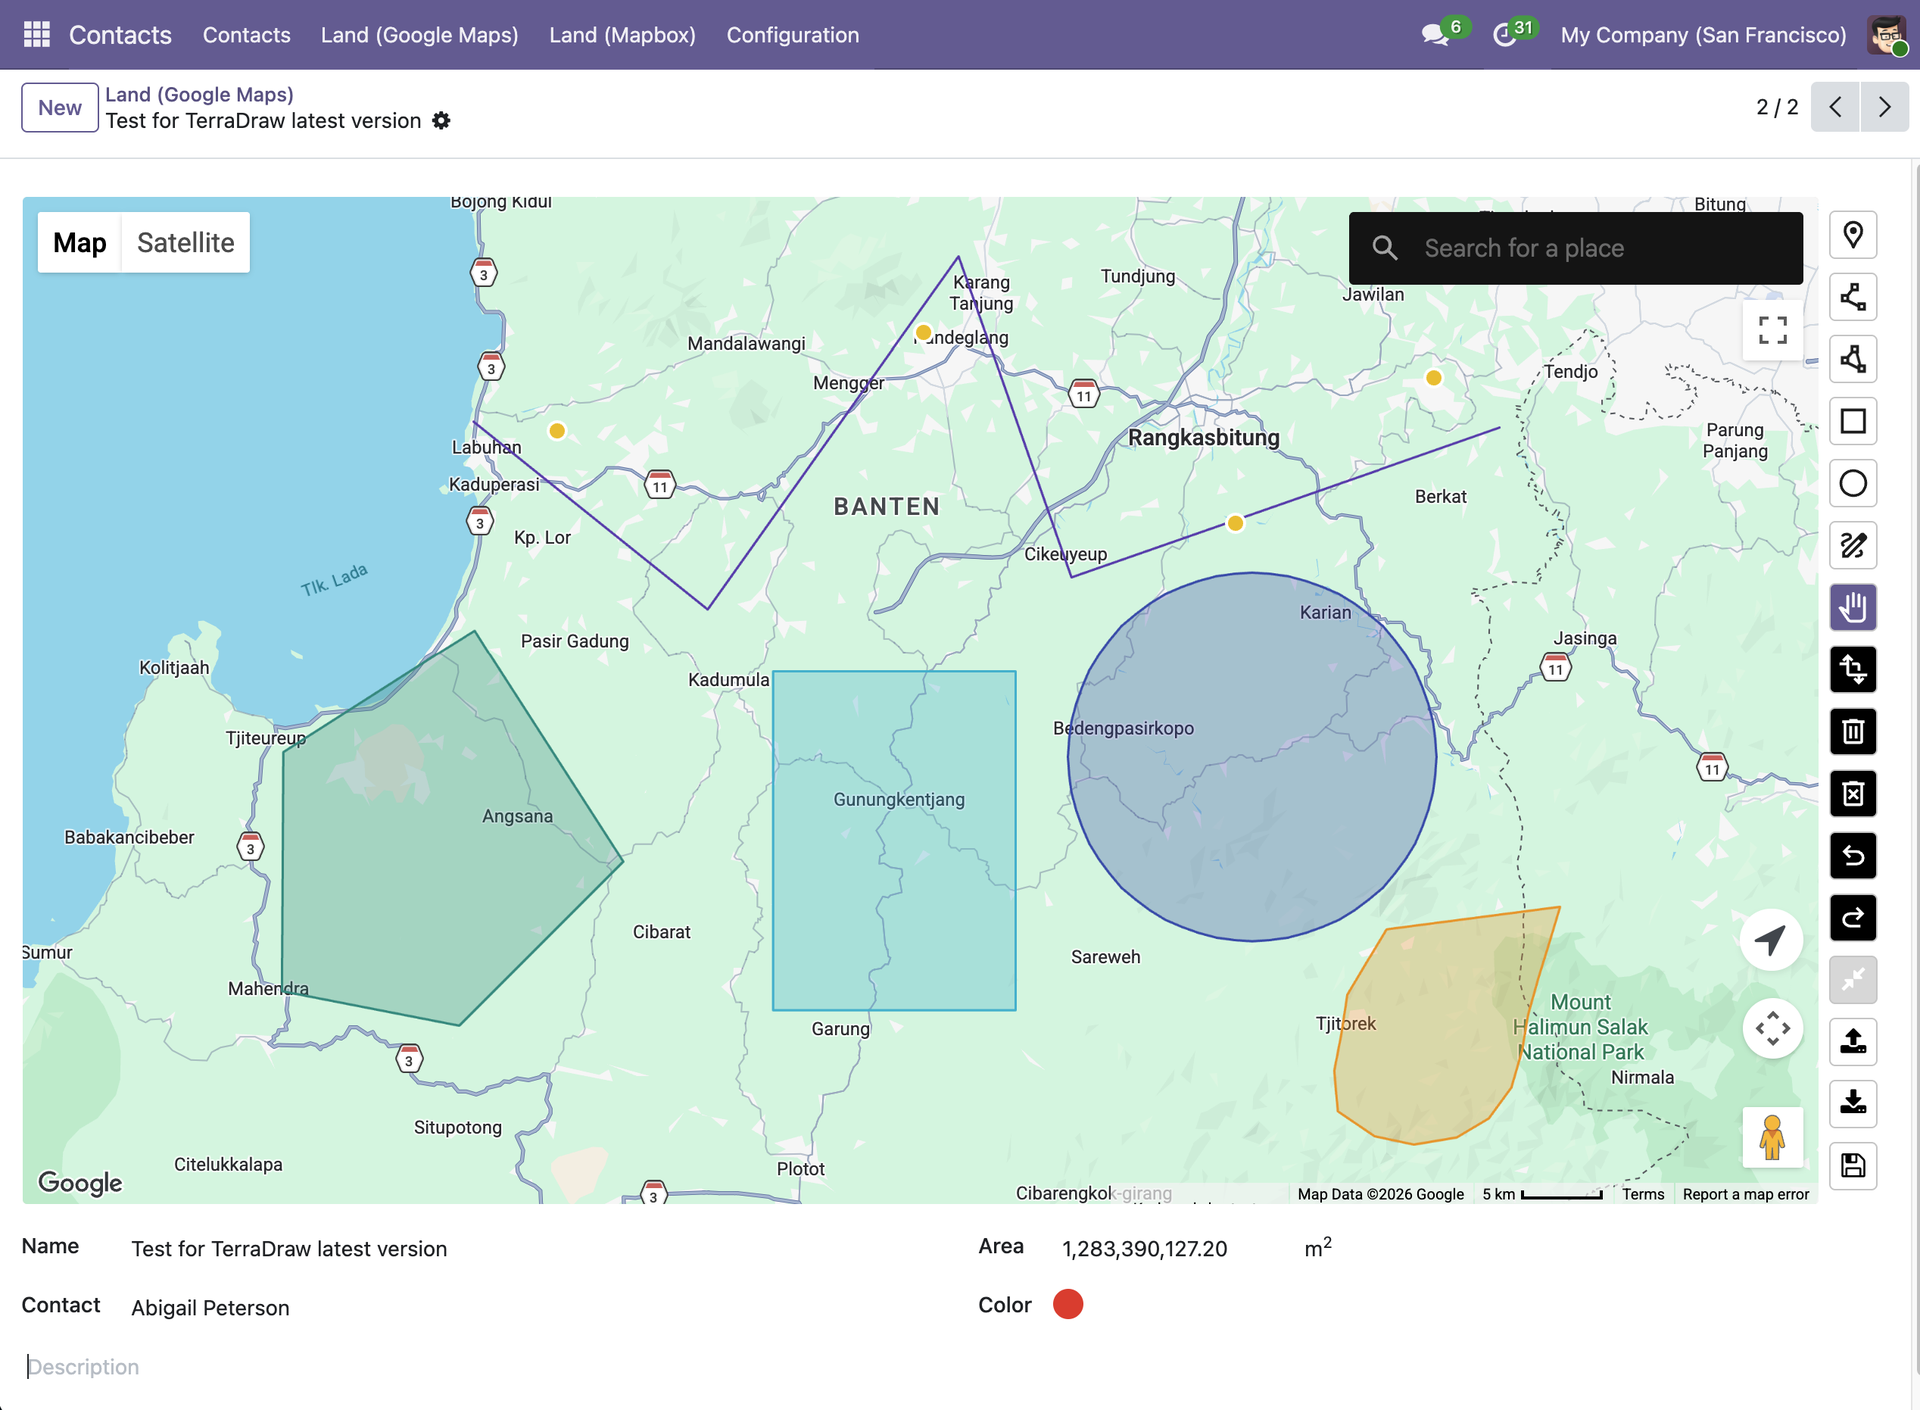Viewport: 1920px width, 1410px height.
Task: Click the download export icon
Action: [x=1853, y=1103]
